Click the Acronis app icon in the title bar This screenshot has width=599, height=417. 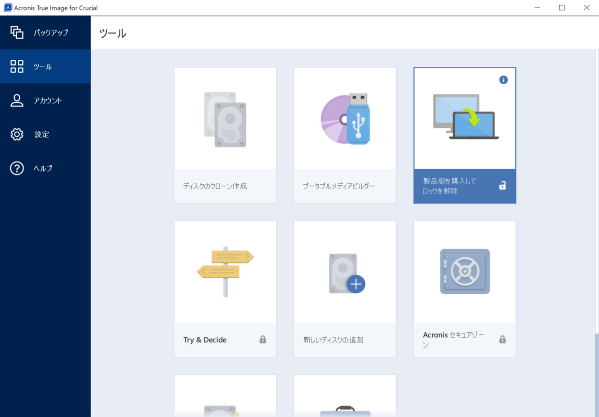pos(8,8)
